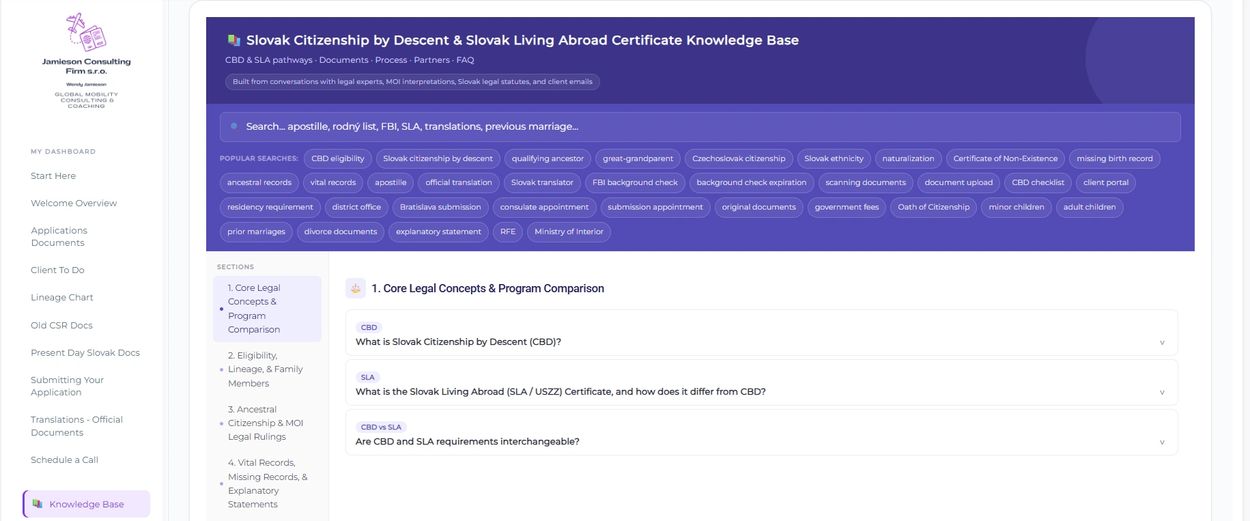Viewport: 1250px width, 521px height.
Task: Click the 'RFE' chip
Action: pos(508,231)
